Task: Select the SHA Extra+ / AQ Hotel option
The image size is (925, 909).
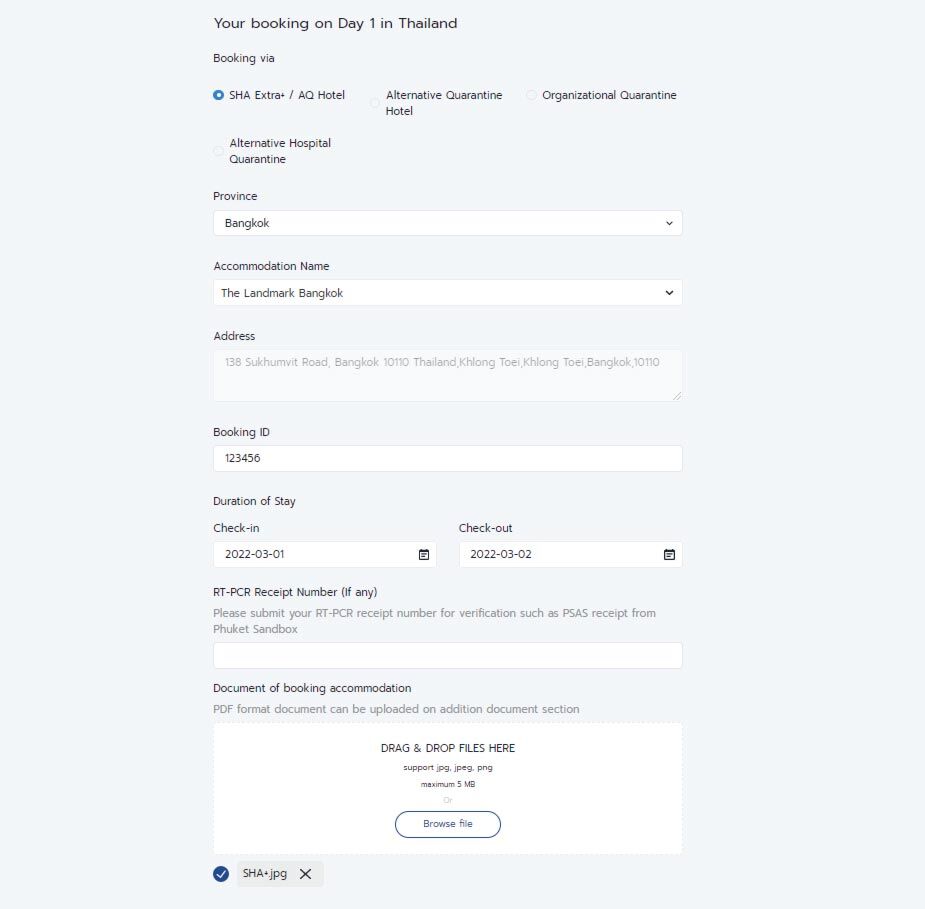Action: (219, 95)
